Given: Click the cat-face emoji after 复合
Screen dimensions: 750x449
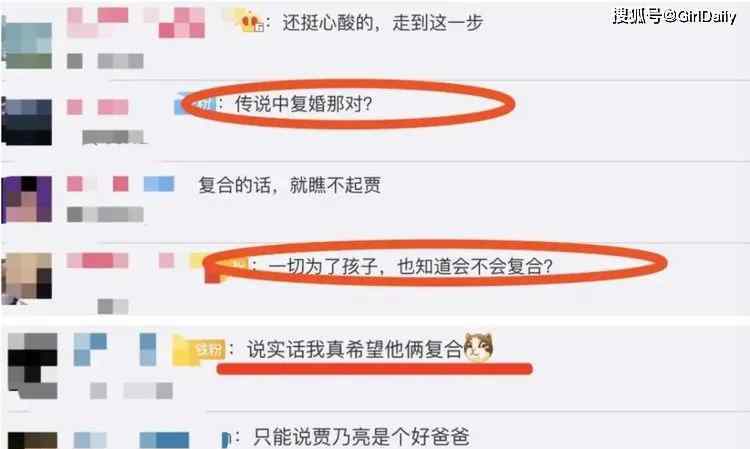Looking at the screenshot, I should tap(479, 346).
